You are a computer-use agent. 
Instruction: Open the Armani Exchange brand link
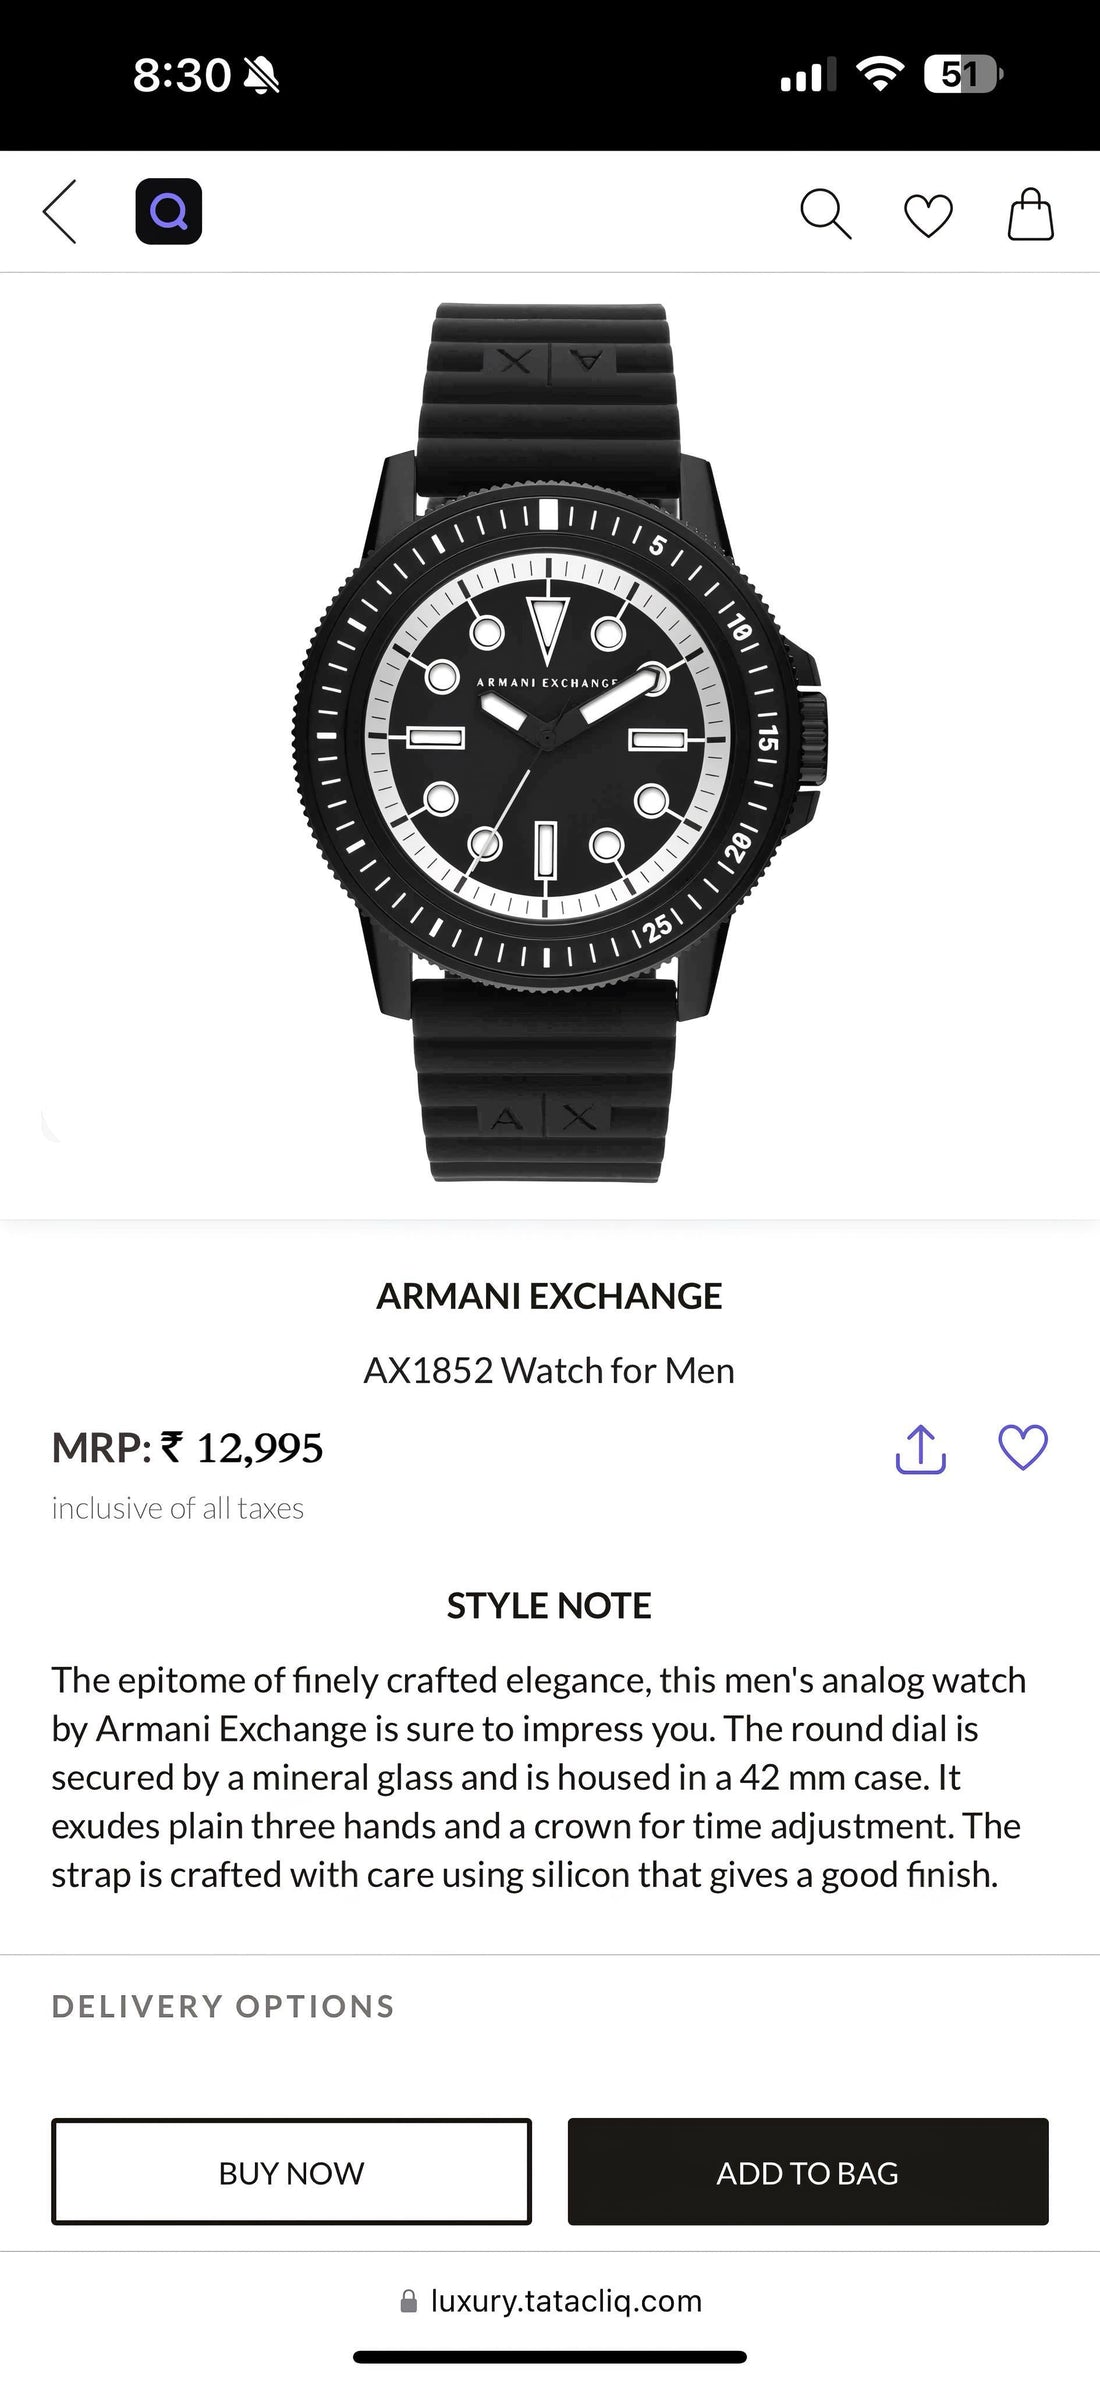[549, 1296]
